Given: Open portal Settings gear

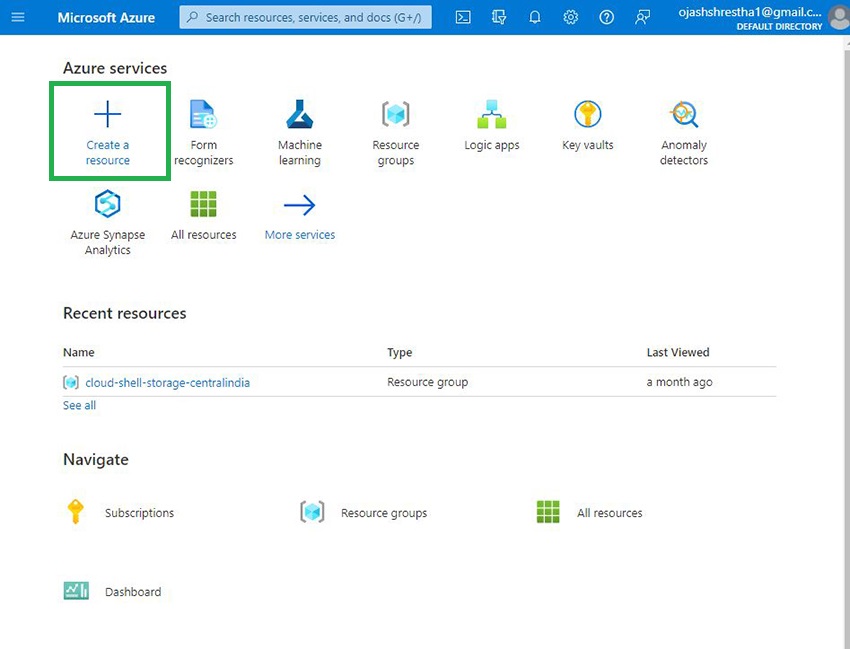Looking at the screenshot, I should tap(570, 17).
